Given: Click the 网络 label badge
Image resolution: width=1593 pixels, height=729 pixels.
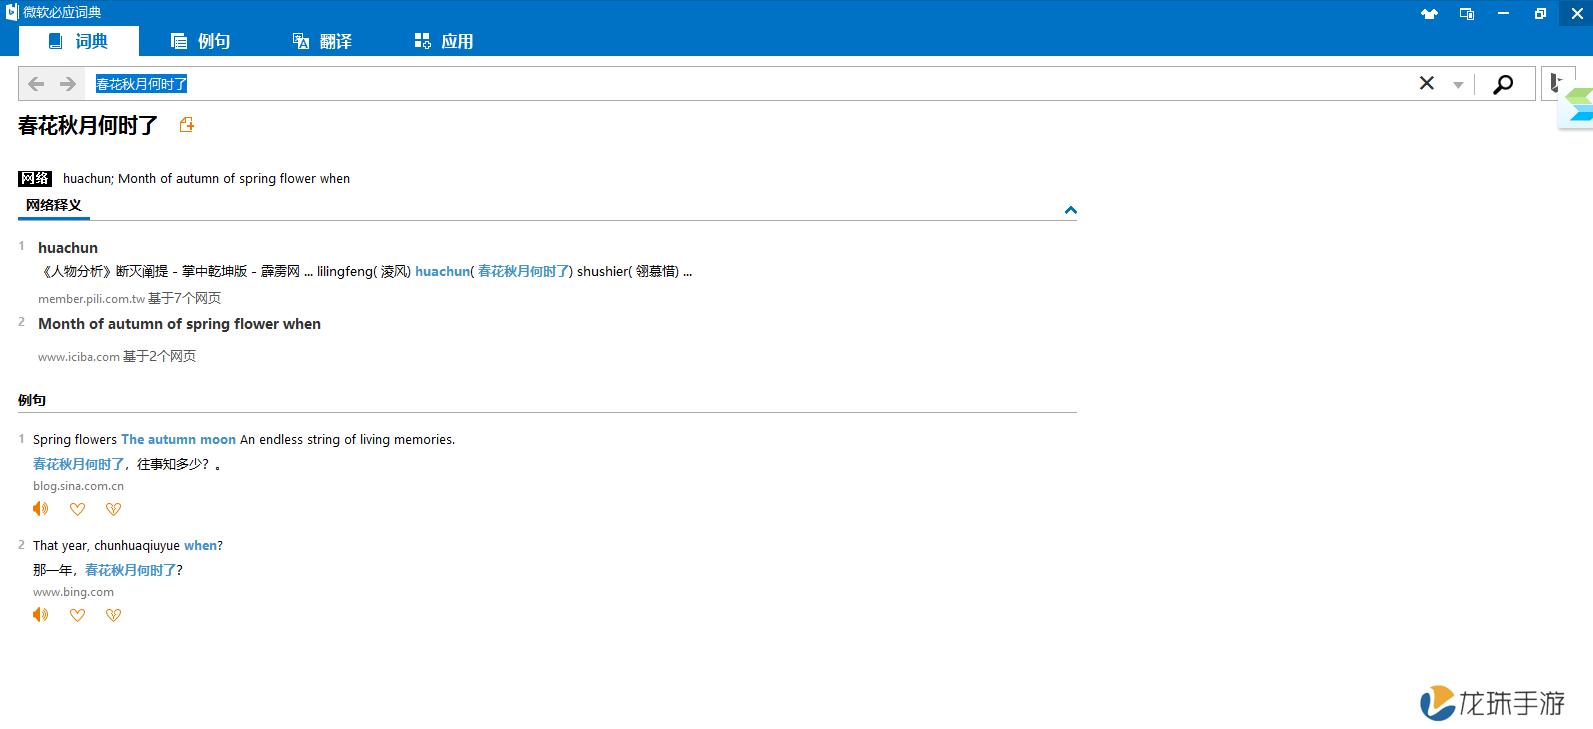Looking at the screenshot, I should pos(35,179).
